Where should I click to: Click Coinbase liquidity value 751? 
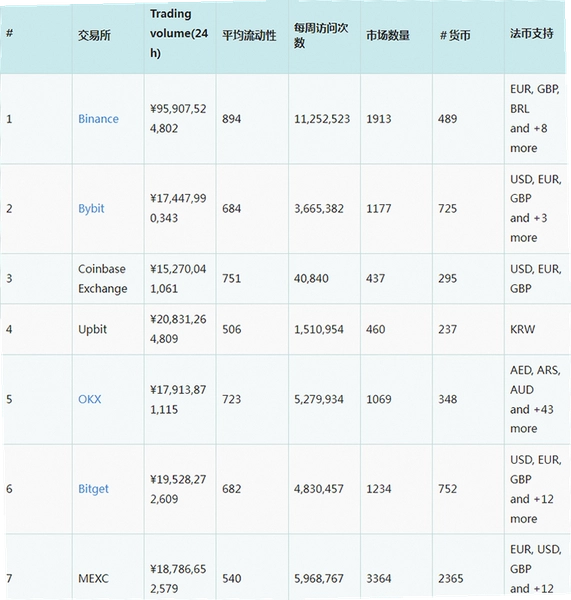(x=232, y=279)
